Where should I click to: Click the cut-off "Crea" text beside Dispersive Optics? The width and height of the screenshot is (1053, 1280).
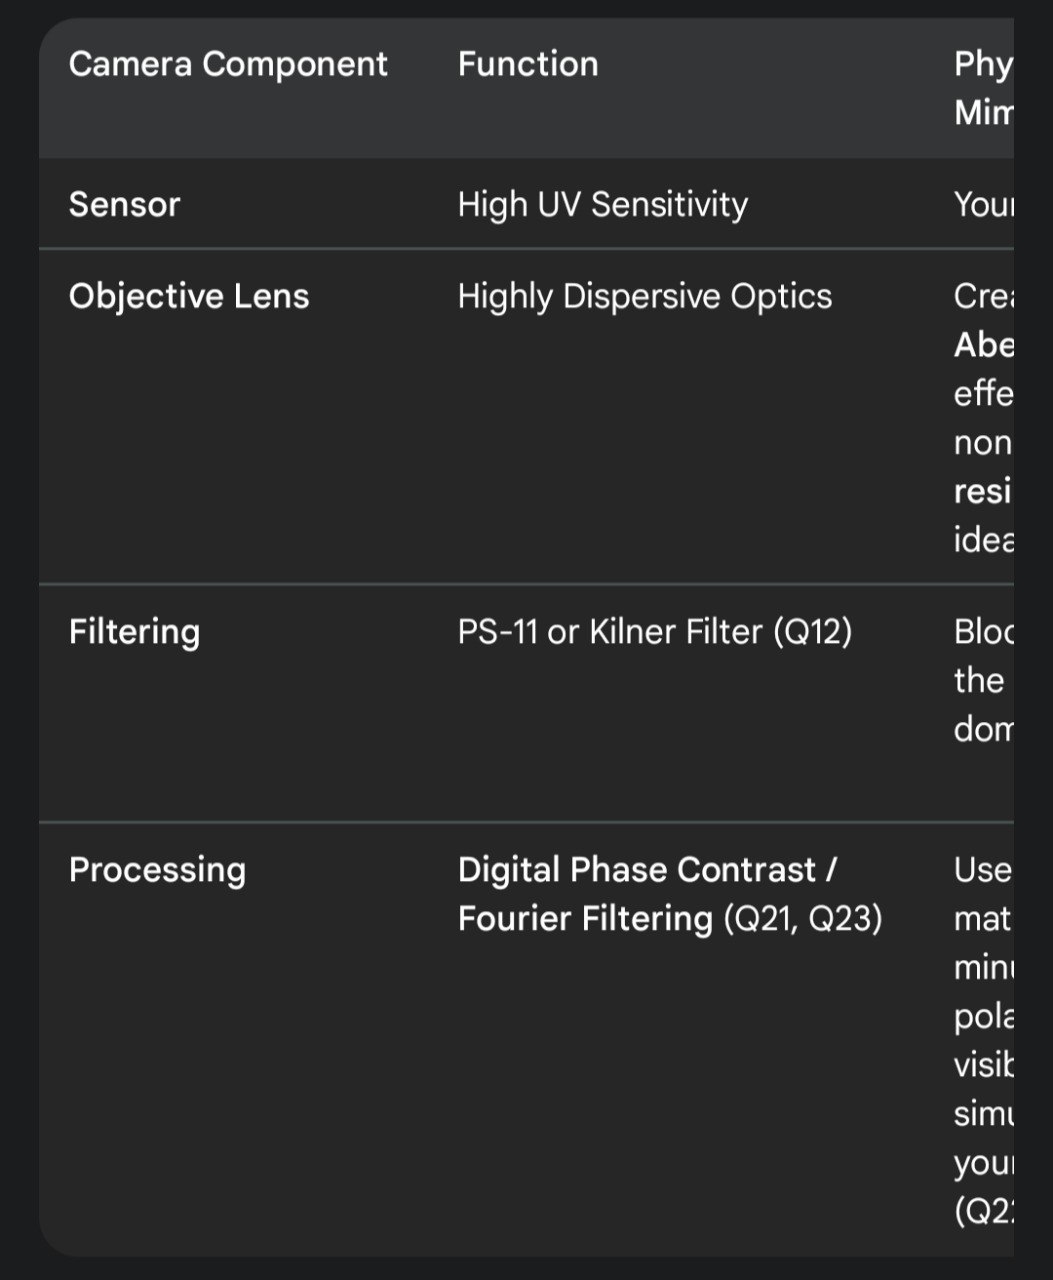pyautogui.click(x=983, y=296)
